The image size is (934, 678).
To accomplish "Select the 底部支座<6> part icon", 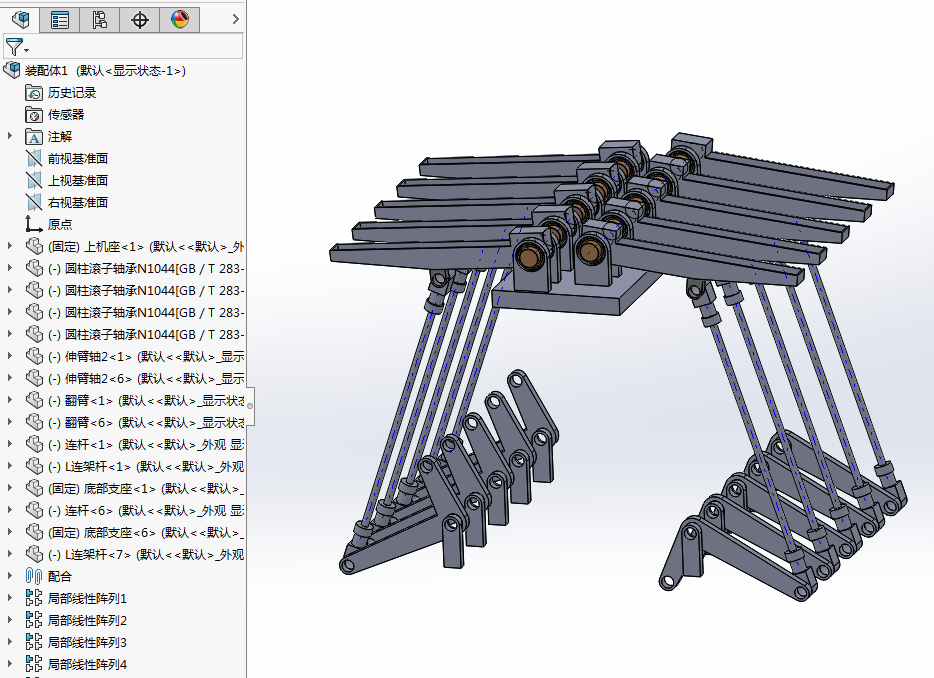I will [35, 533].
